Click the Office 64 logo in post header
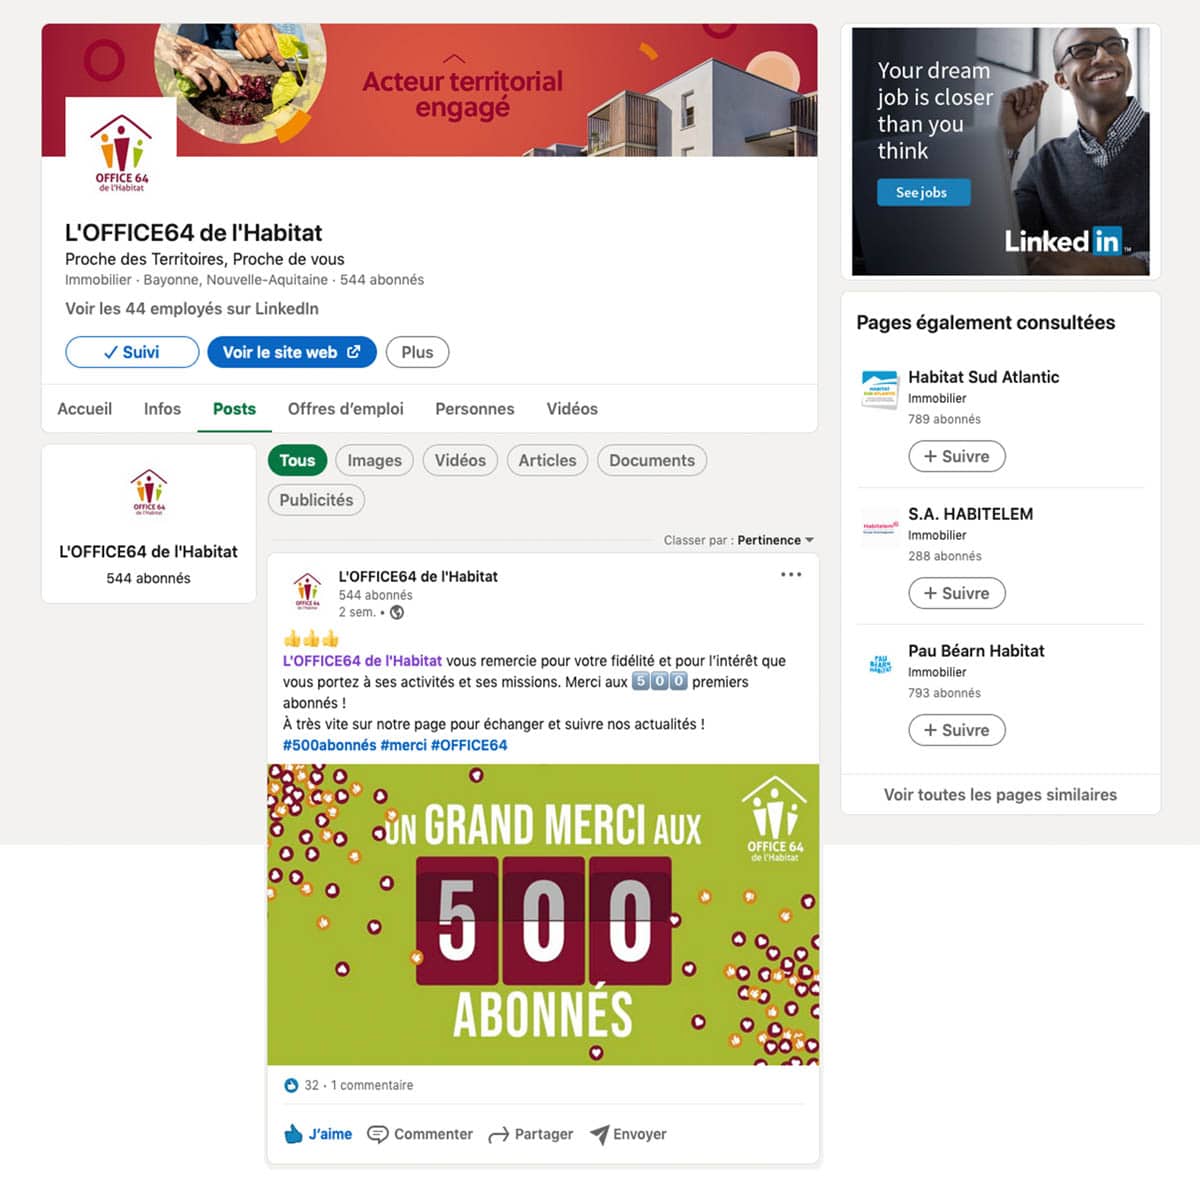 pyautogui.click(x=307, y=591)
